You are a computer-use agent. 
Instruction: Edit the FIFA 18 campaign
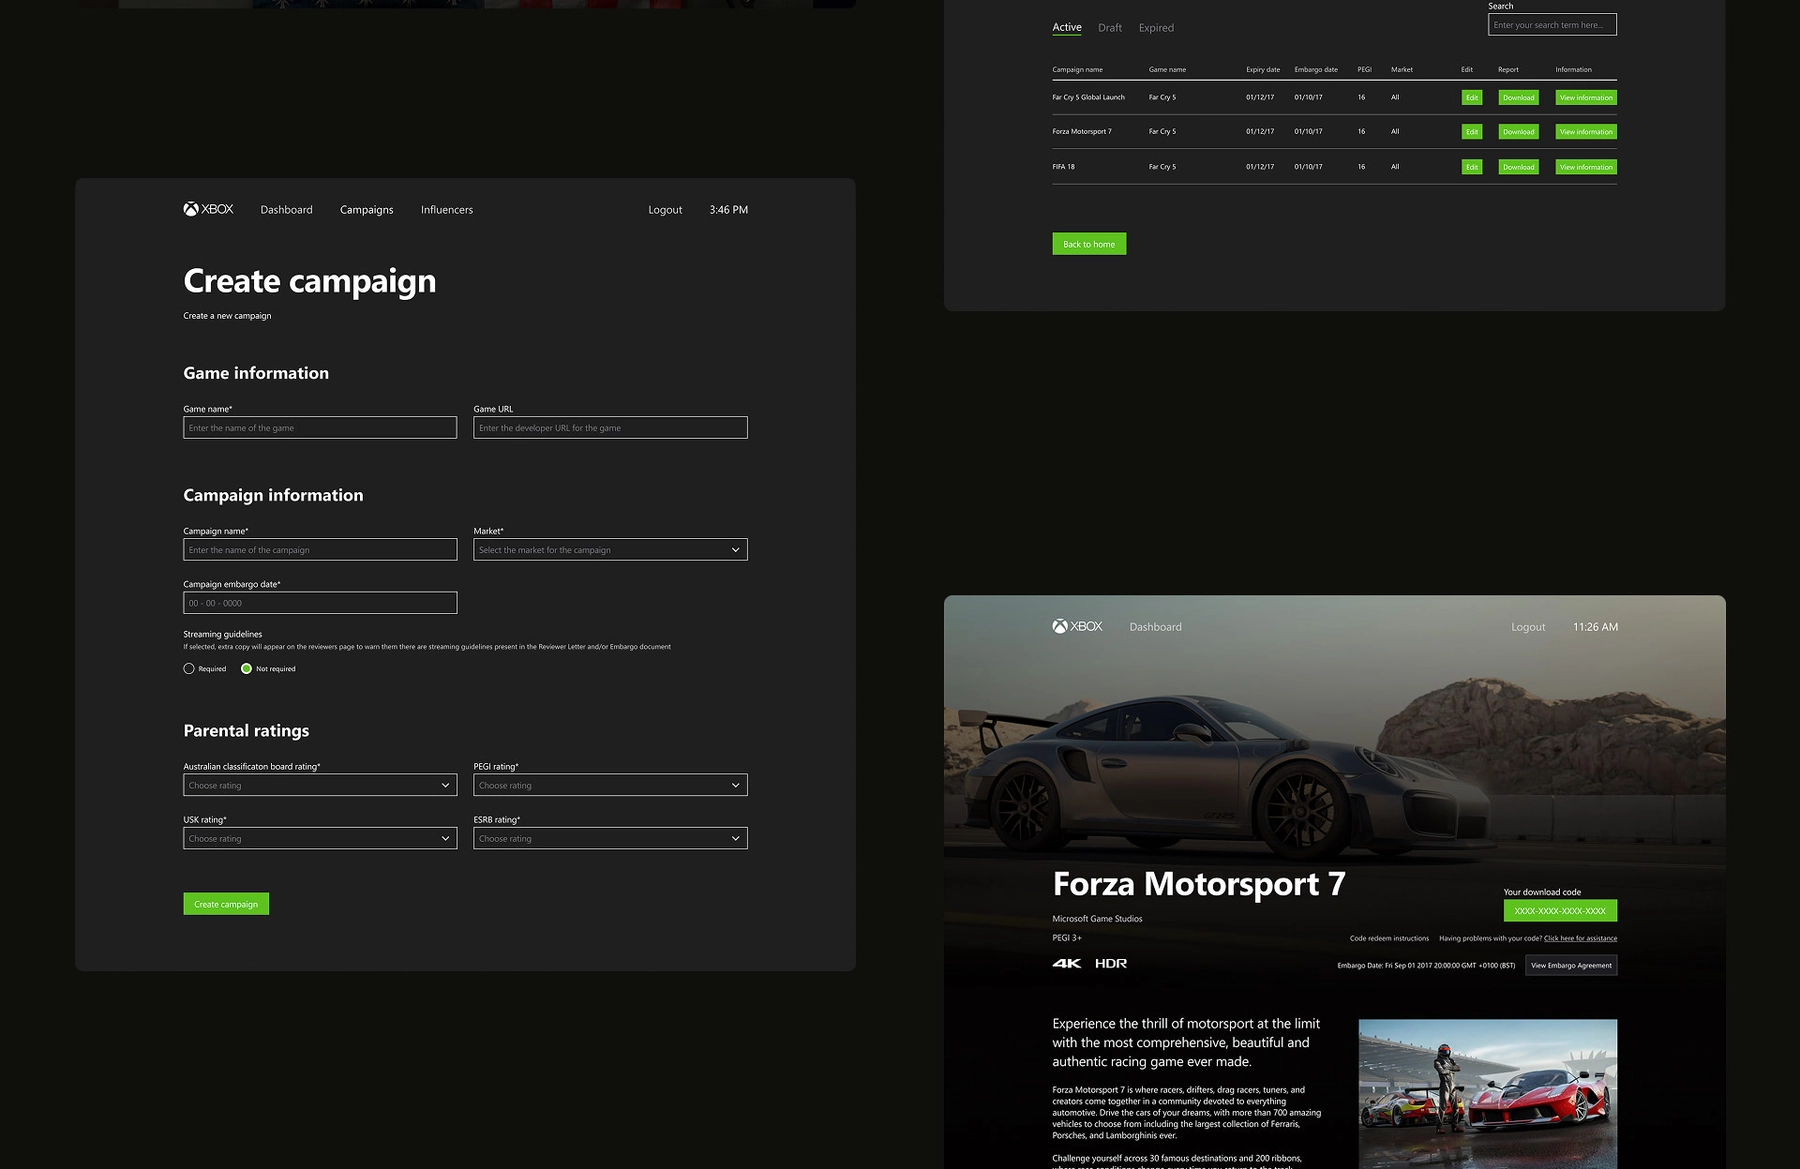1470,166
